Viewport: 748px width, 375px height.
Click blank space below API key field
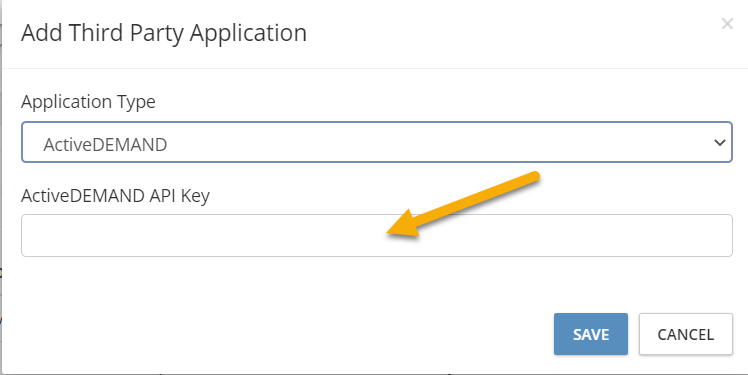(377, 281)
